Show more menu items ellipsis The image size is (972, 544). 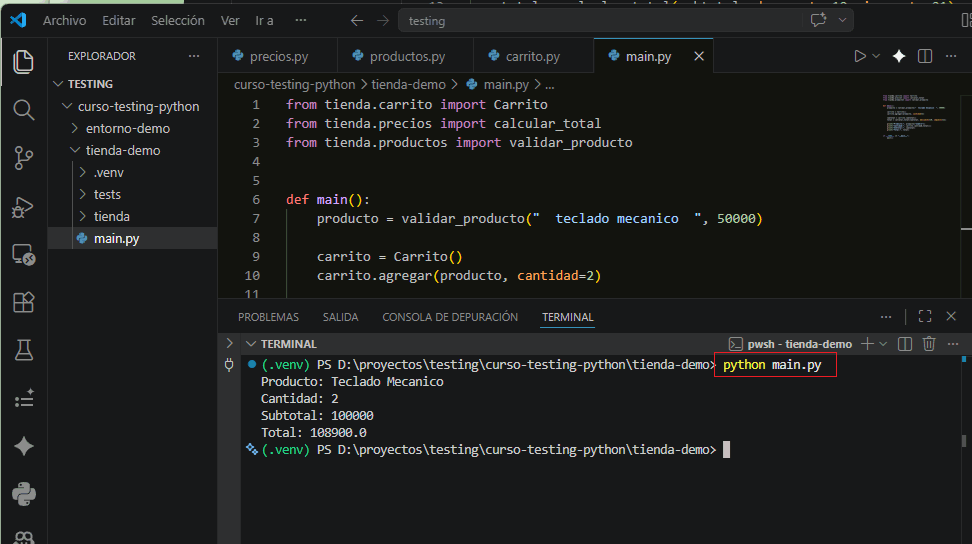coord(301,20)
